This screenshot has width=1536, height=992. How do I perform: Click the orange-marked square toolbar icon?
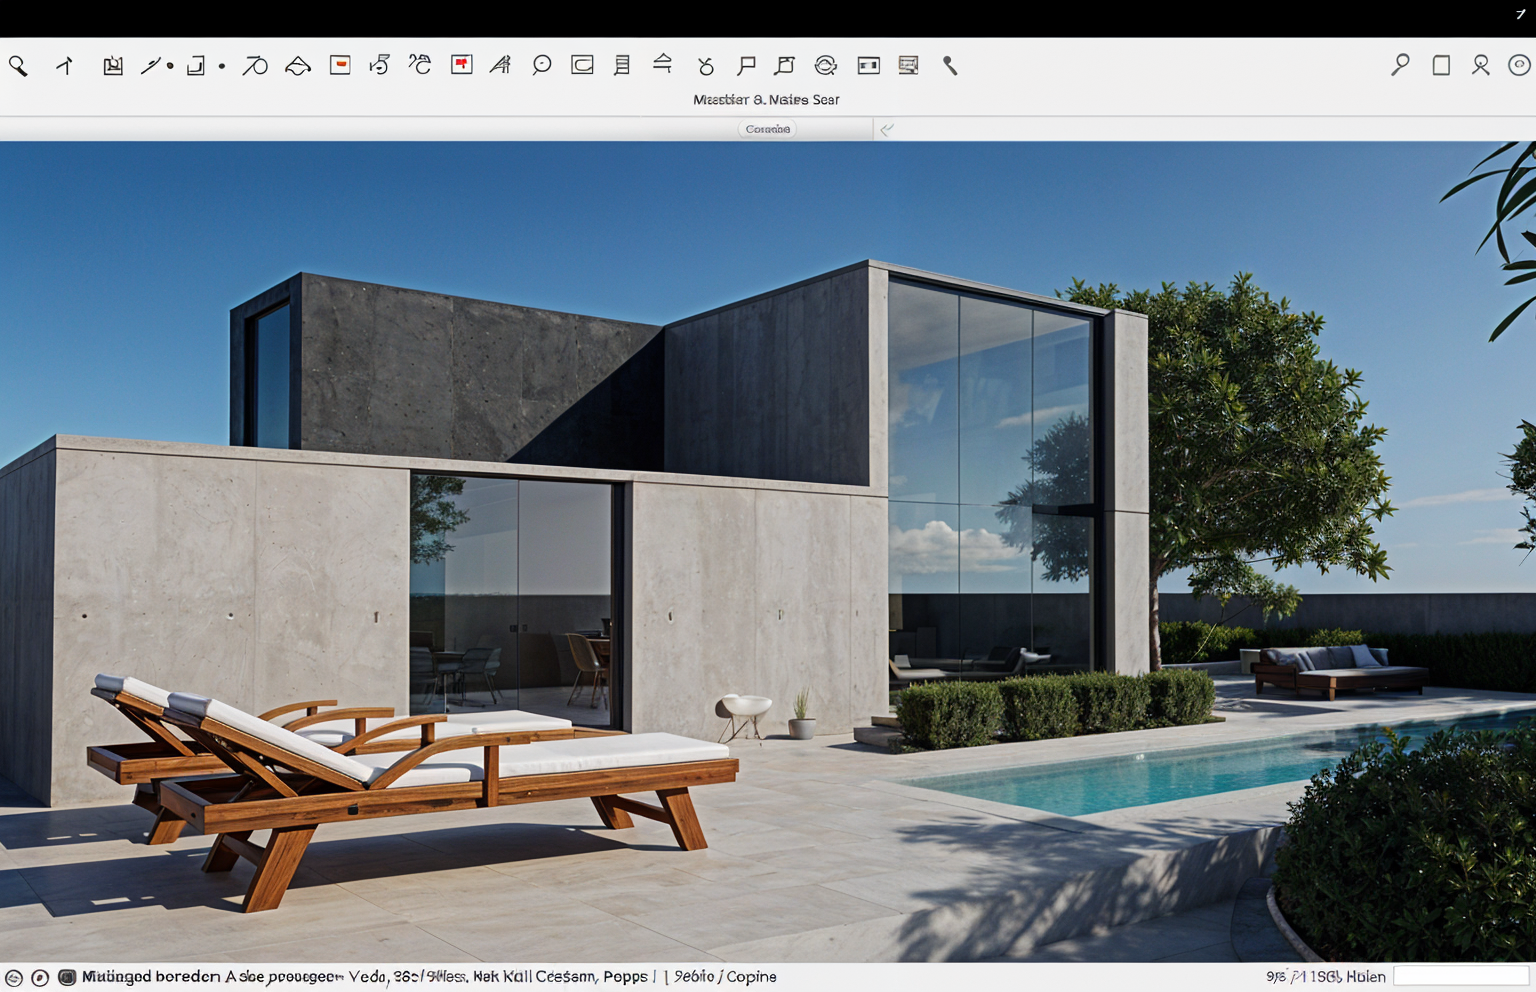coord(340,65)
